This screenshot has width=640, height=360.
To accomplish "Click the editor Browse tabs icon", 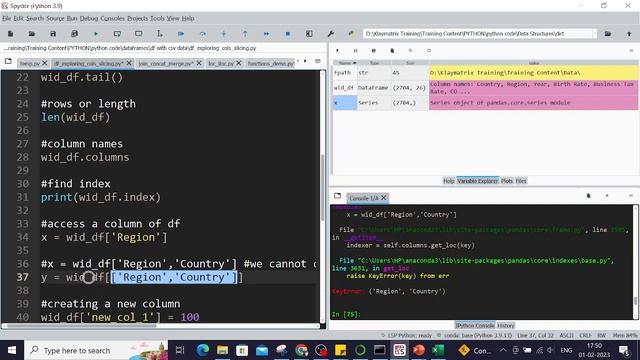I will (8, 61).
